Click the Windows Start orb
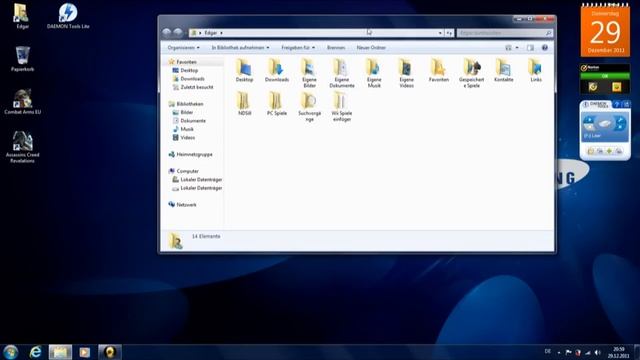This screenshot has height=360, width=640. tap(11, 352)
